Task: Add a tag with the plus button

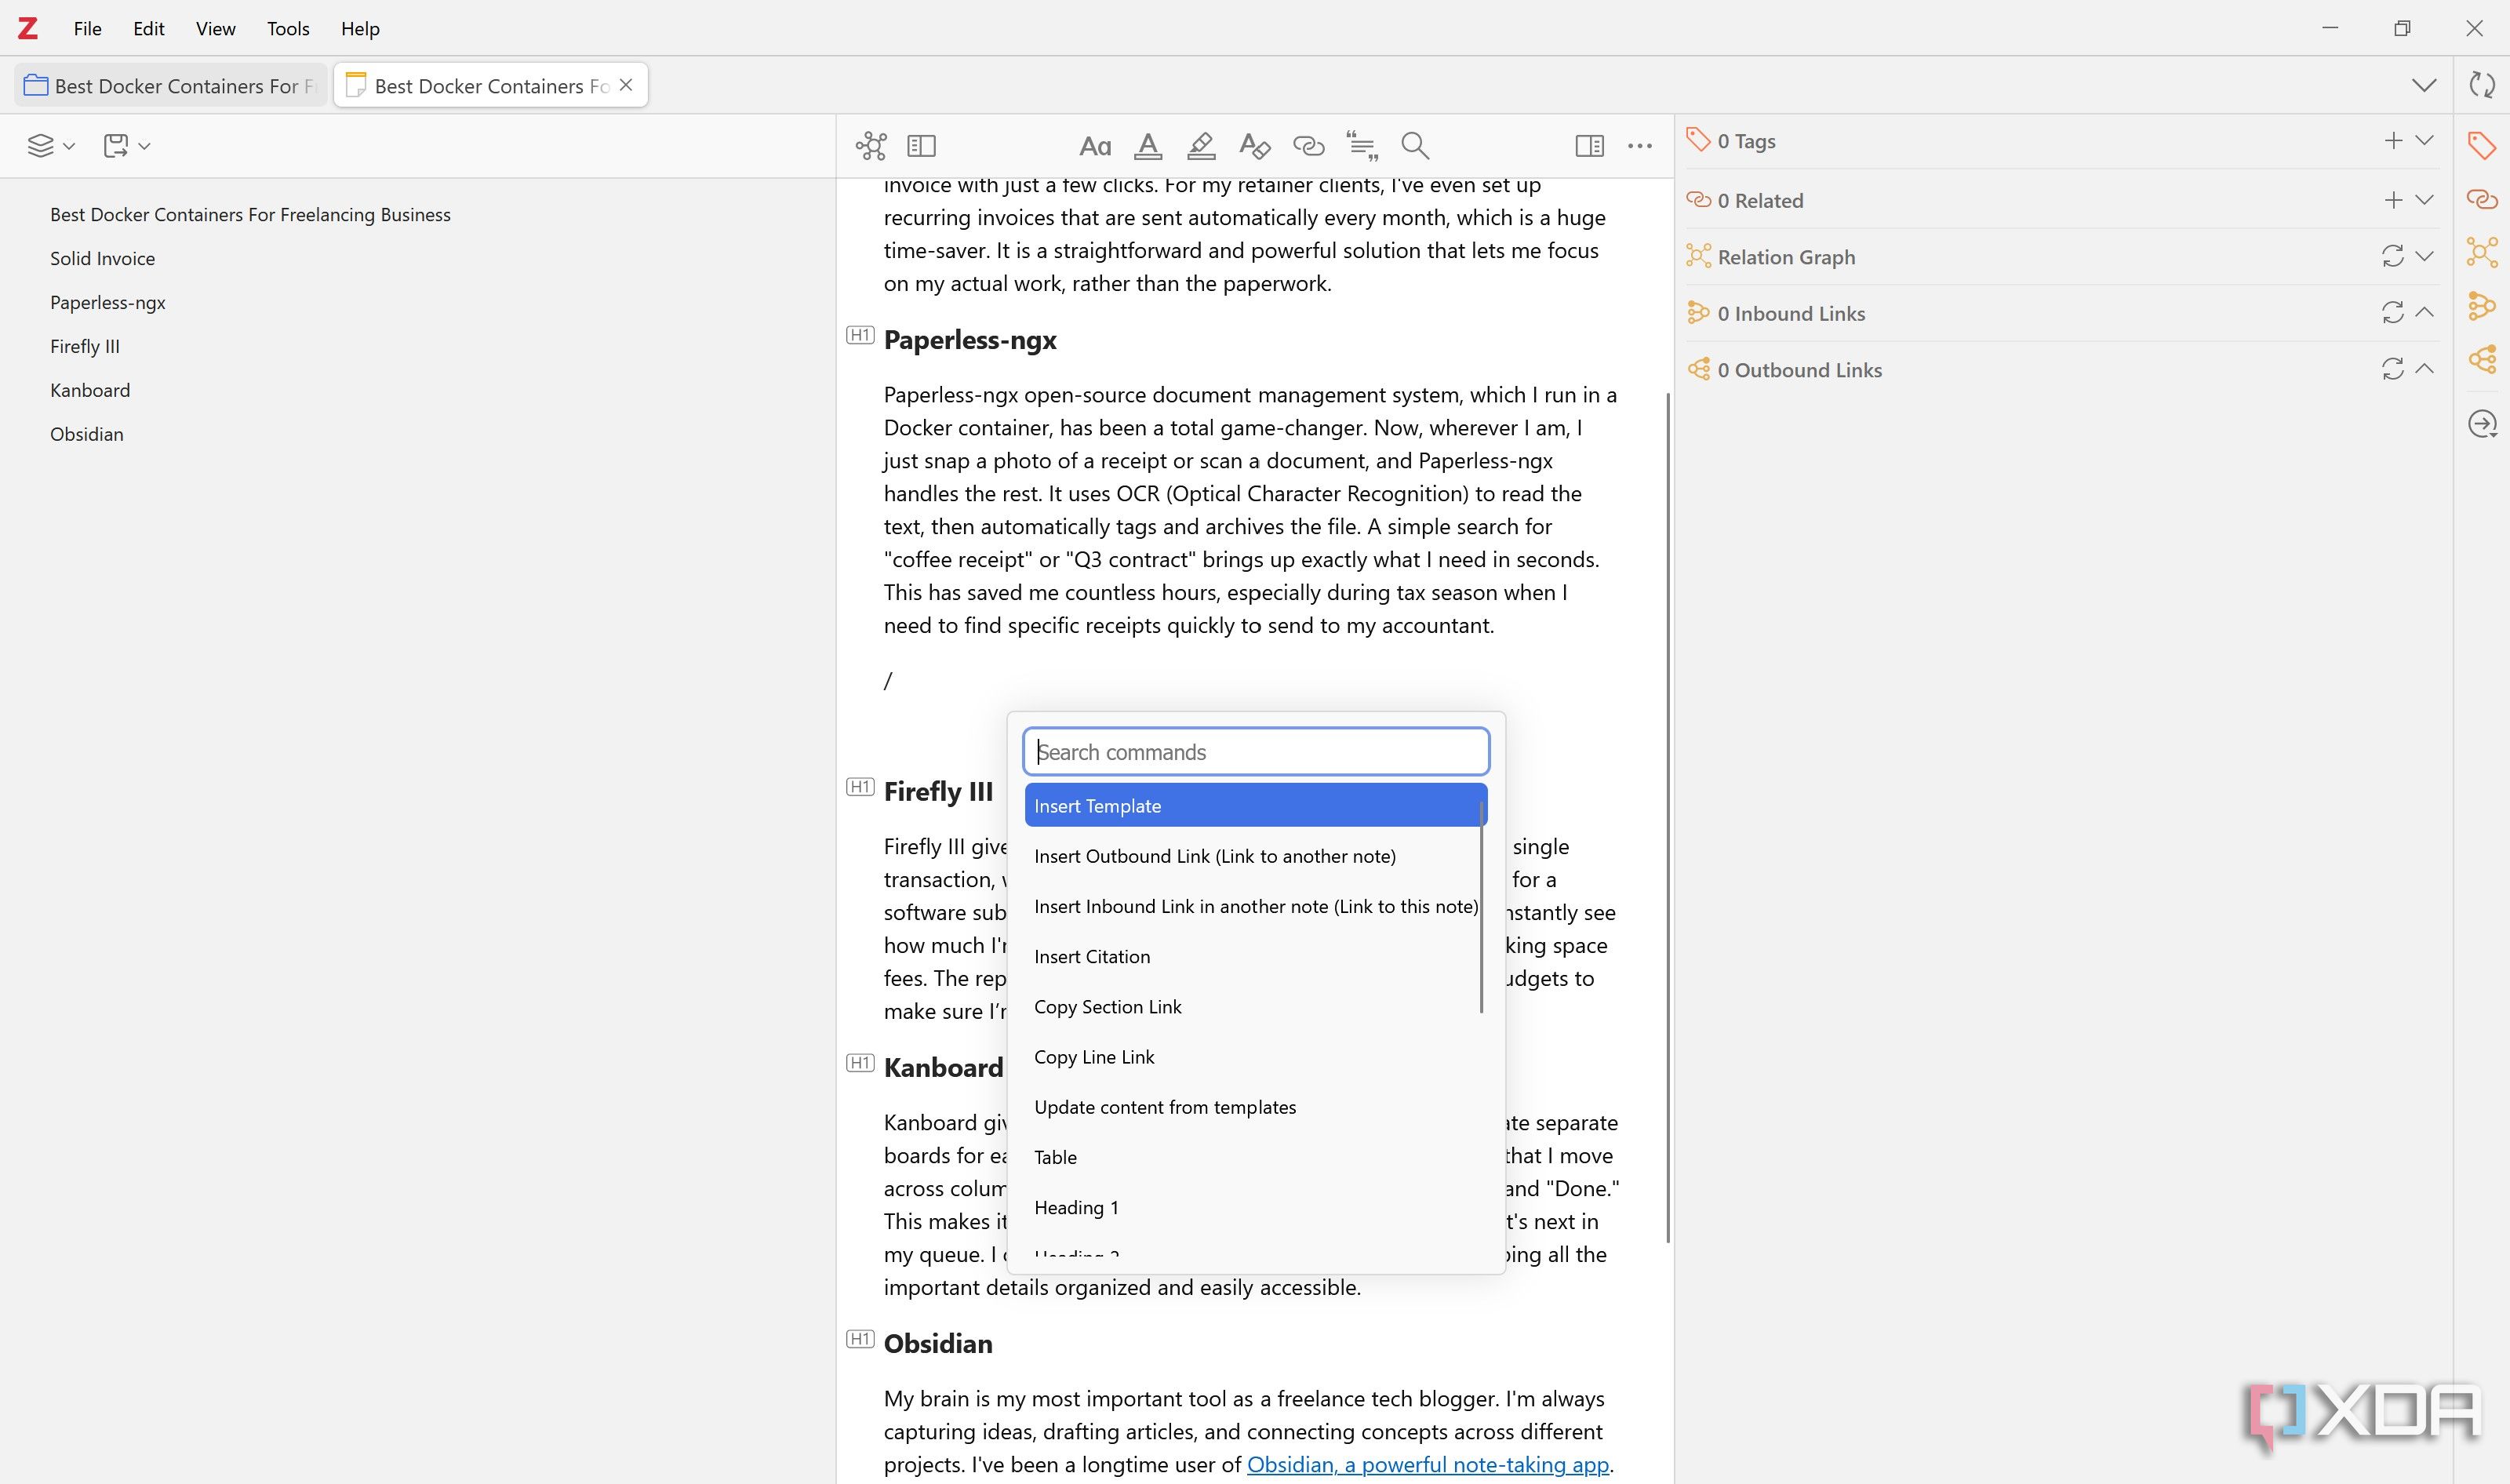Action: pos(2393,141)
